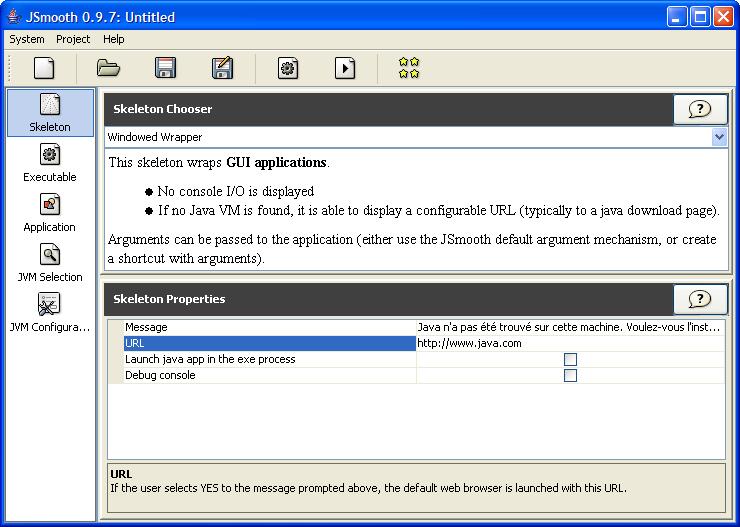Viewport: 740px width, 527px height.
Task: Open a project with the folder icon
Action: (108, 68)
